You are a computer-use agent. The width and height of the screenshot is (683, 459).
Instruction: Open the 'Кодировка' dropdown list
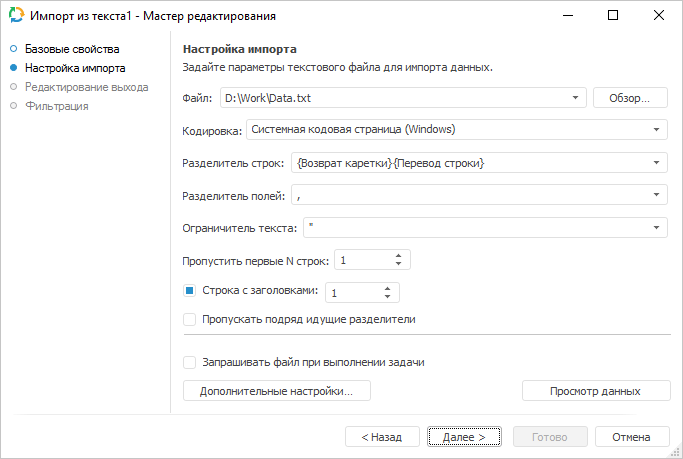pyautogui.click(x=656, y=129)
